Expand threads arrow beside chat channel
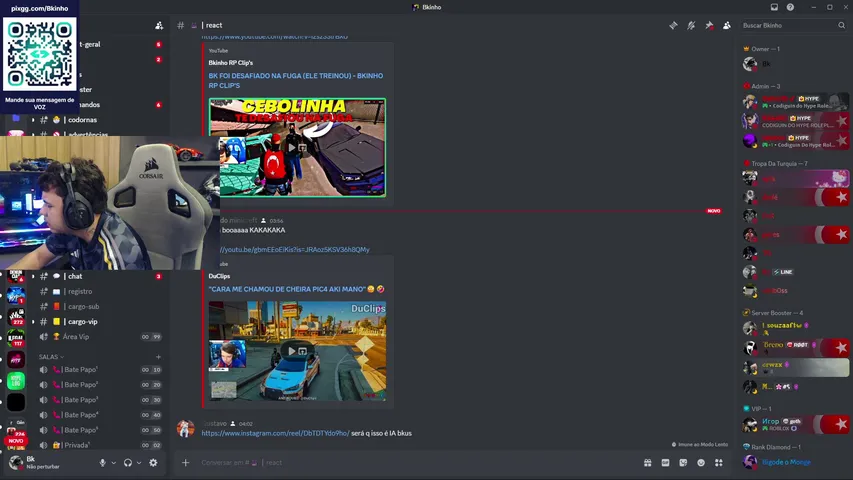 33,276
